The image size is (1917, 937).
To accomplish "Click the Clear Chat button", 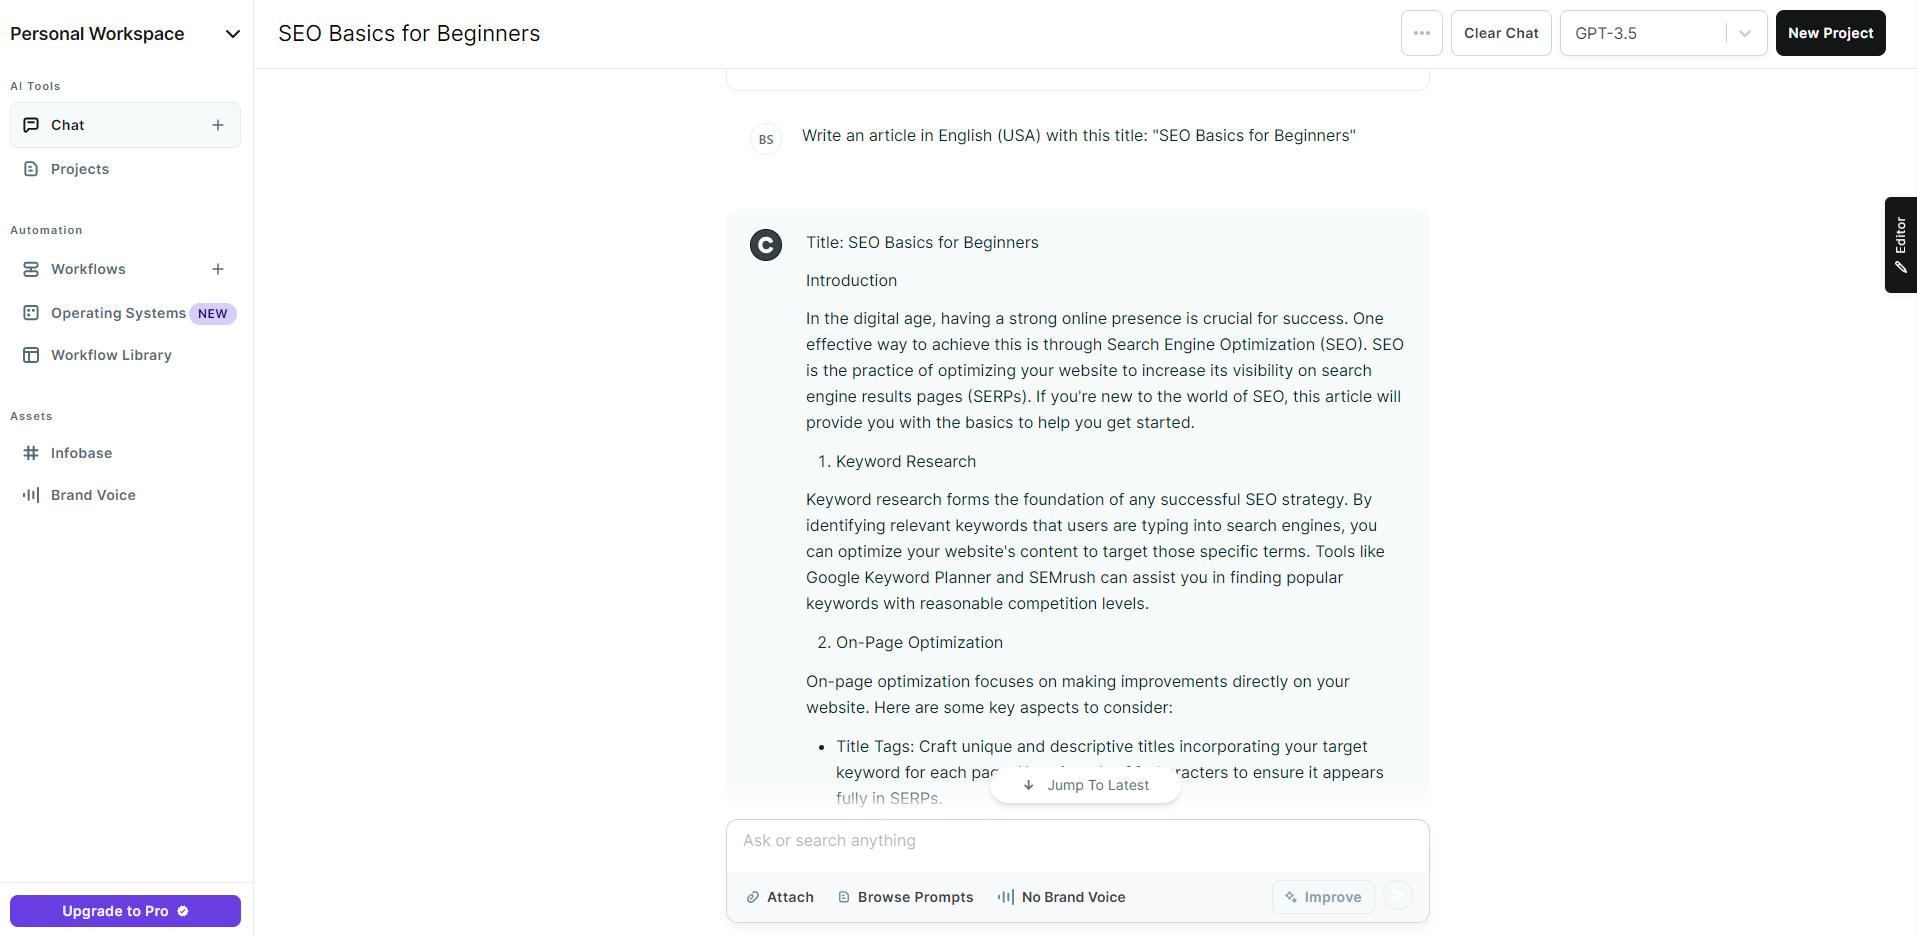I will (x=1500, y=33).
